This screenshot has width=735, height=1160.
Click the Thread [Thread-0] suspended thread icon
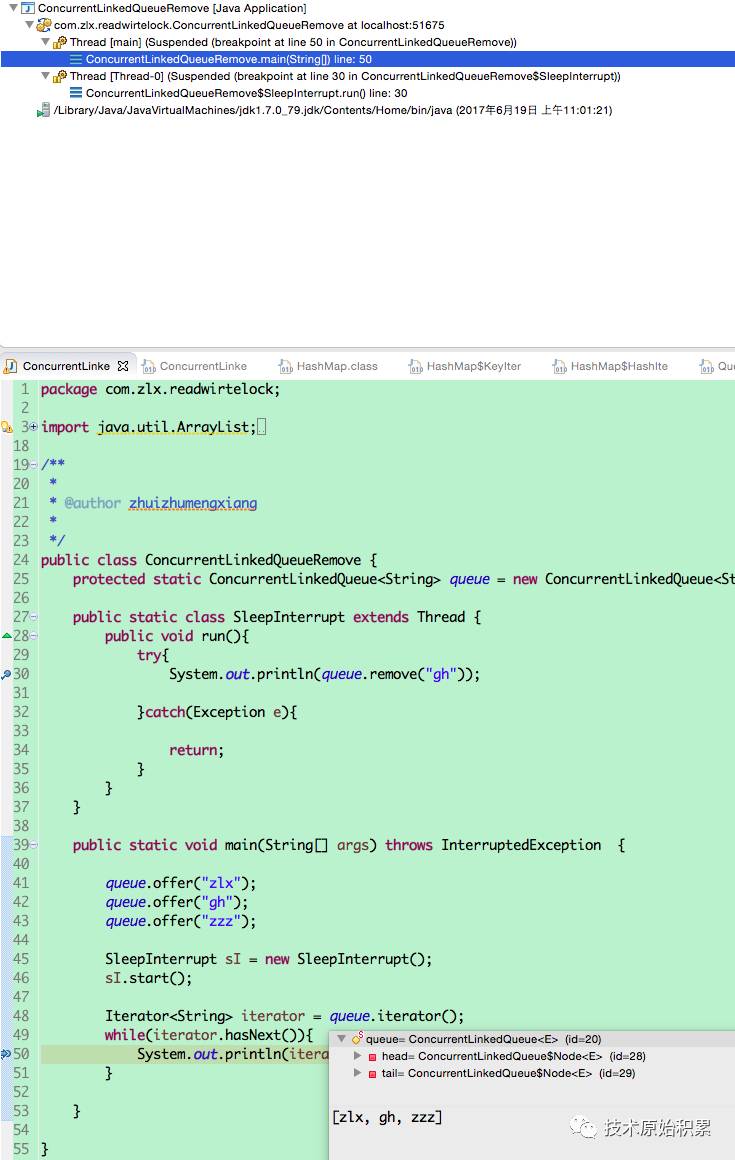tap(60, 76)
